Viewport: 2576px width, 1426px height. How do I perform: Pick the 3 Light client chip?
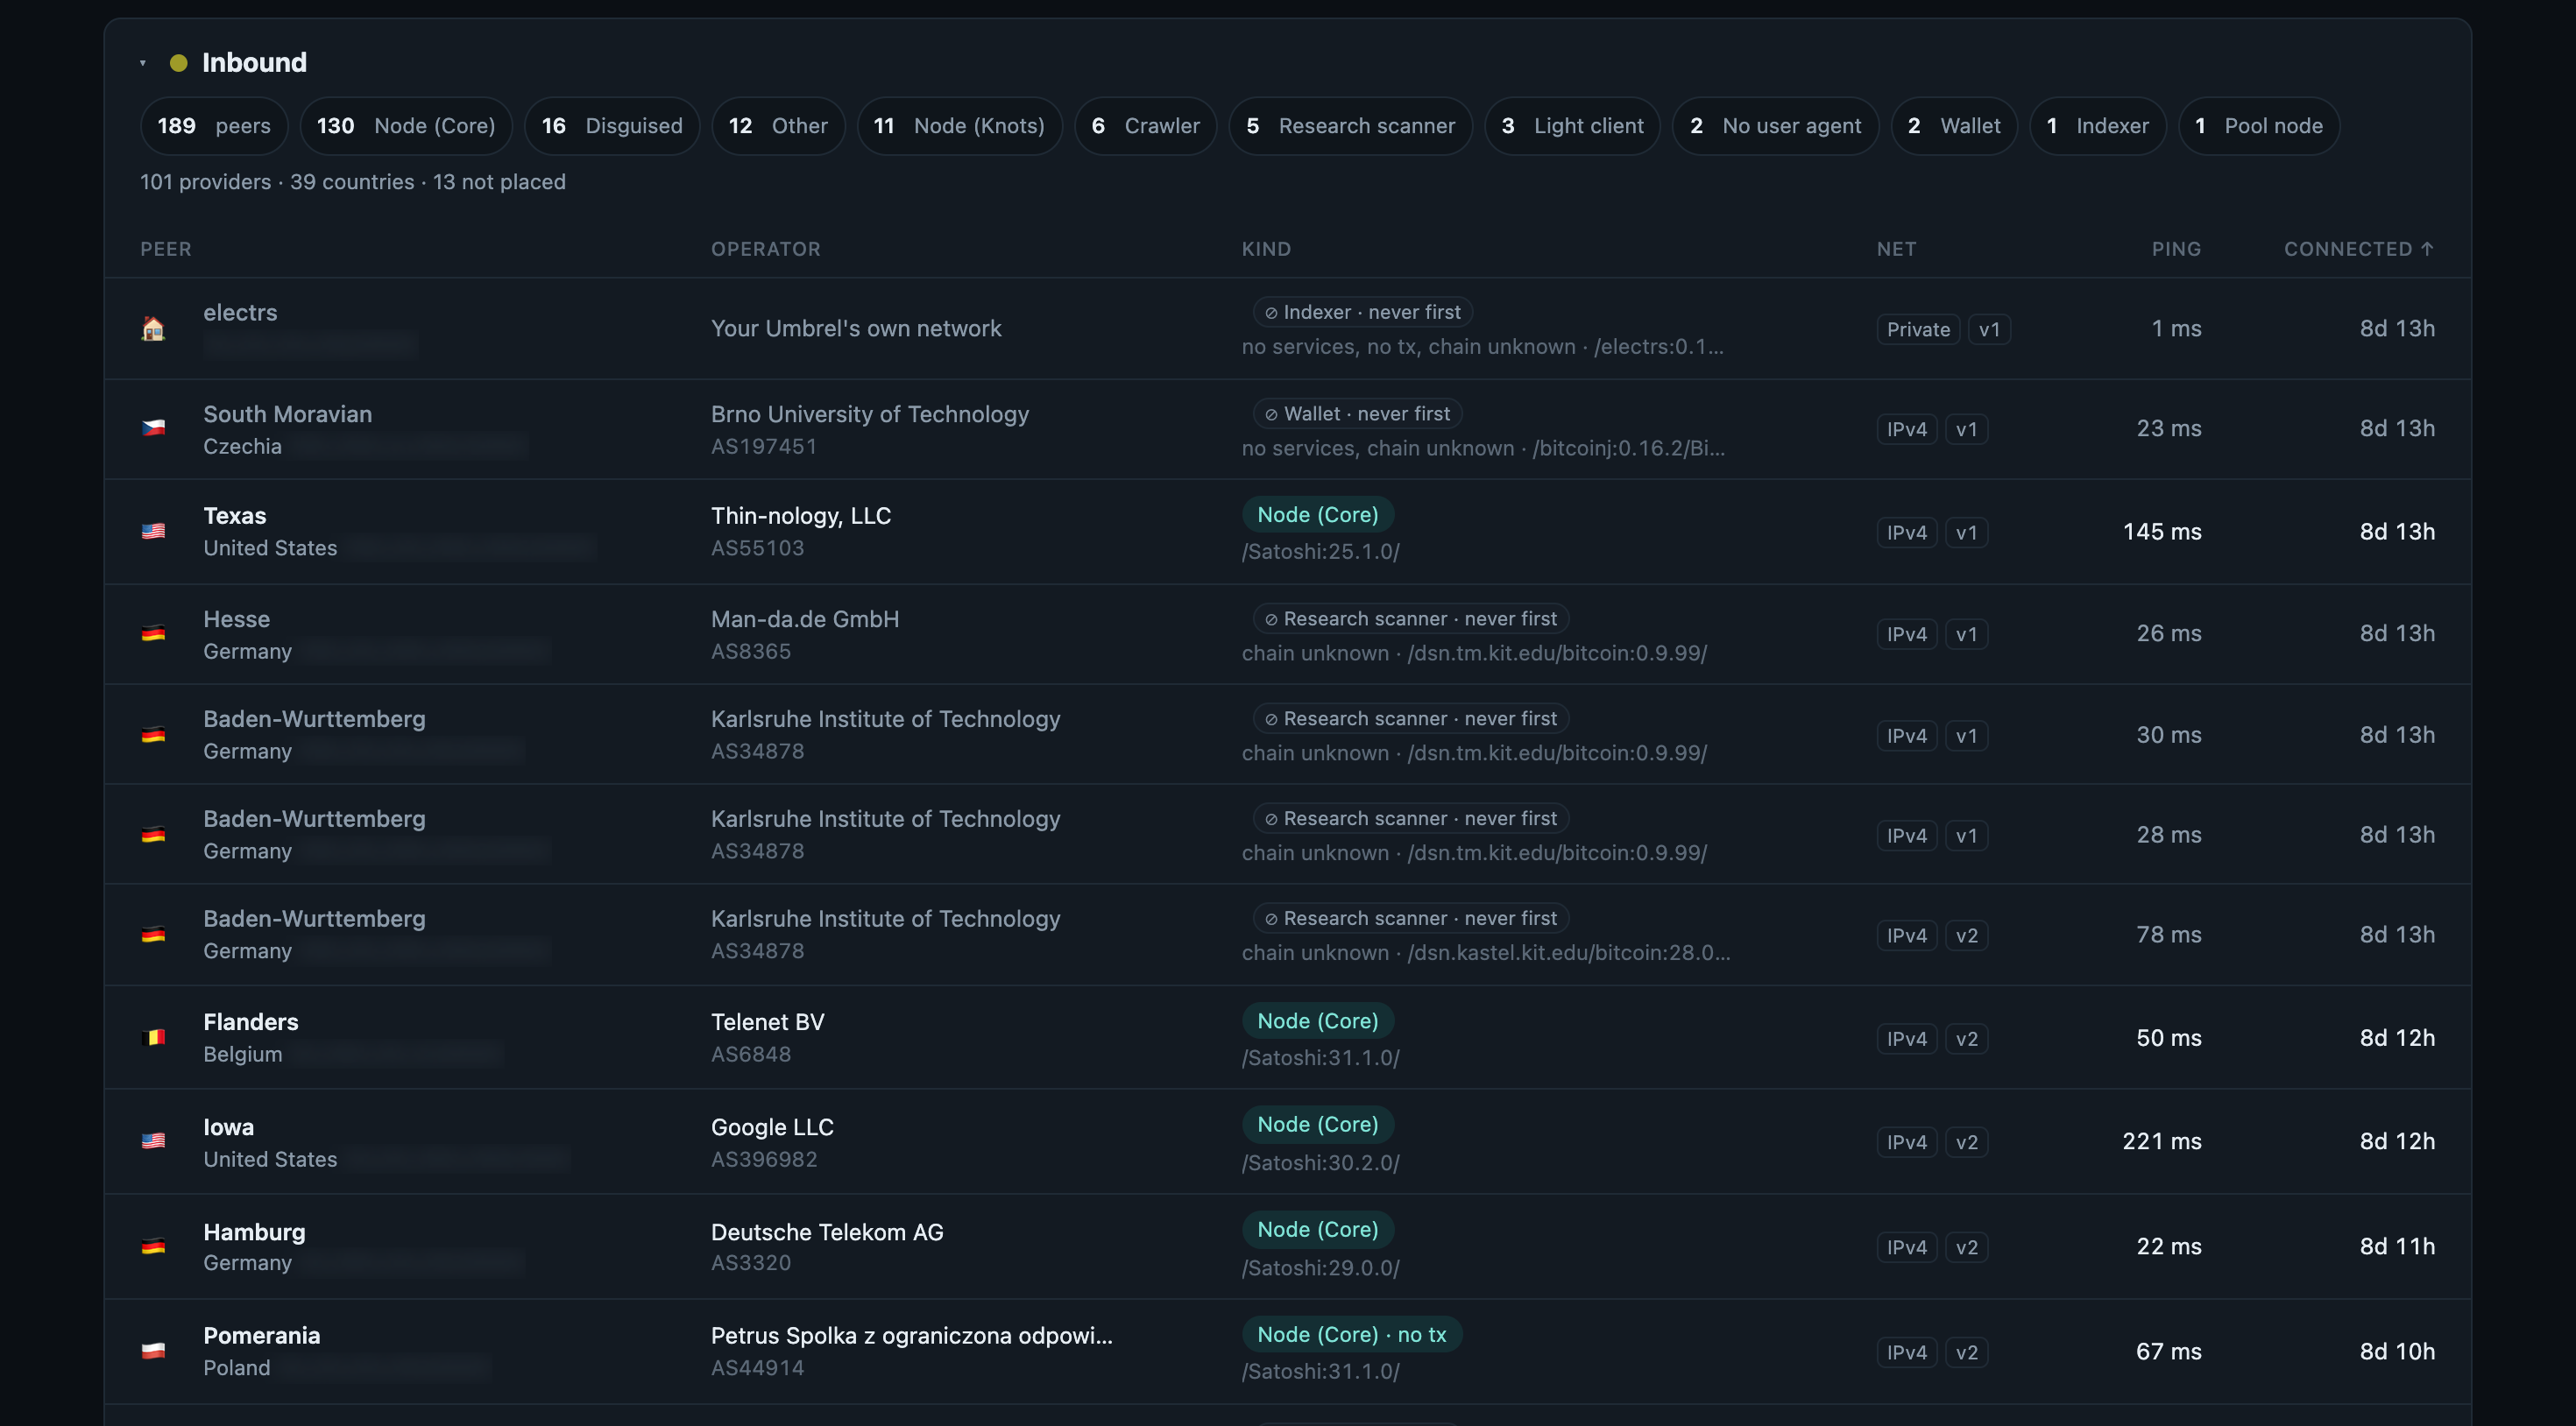pyautogui.click(x=1572, y=126)
